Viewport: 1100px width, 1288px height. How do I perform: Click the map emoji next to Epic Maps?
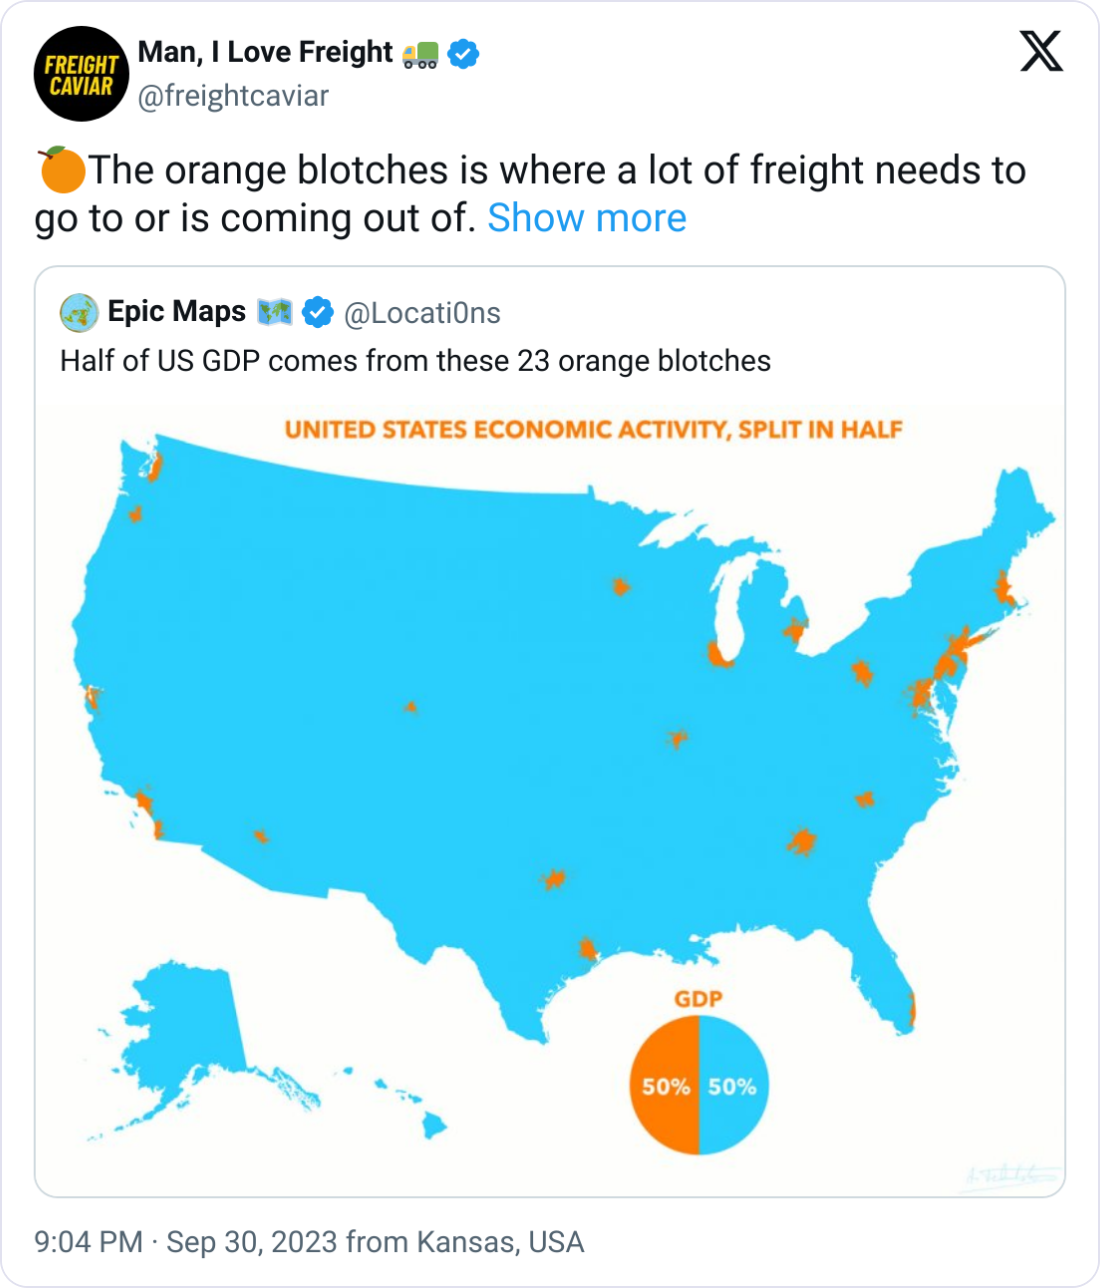tap(274, 313)
